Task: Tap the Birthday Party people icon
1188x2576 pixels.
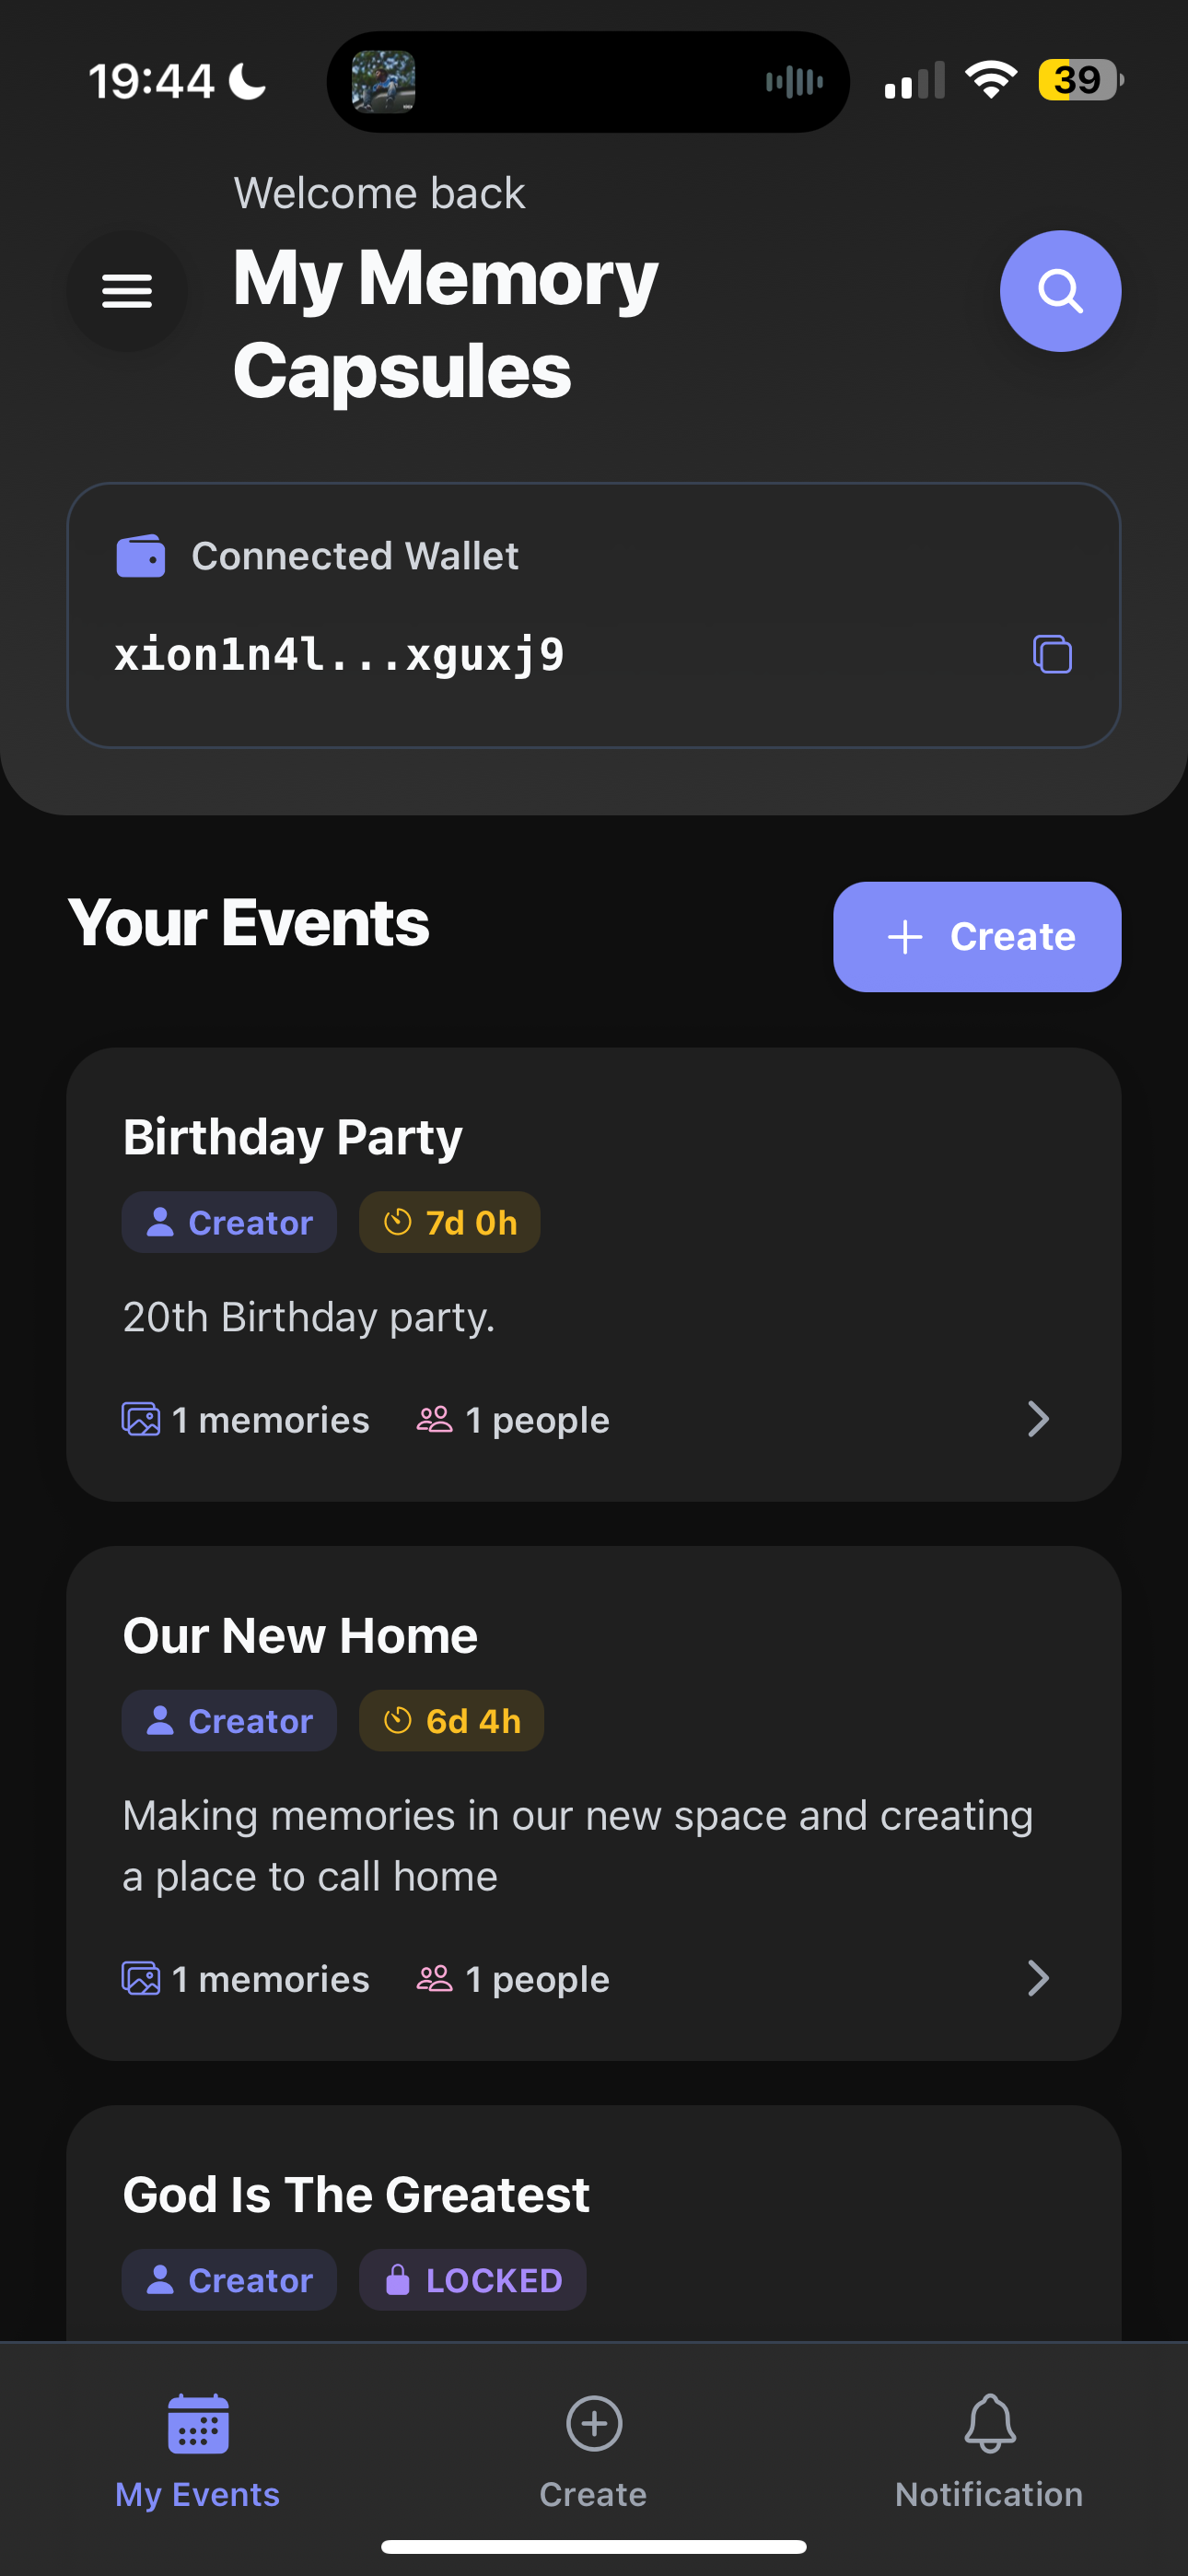Action: [x=435, y=1419]
